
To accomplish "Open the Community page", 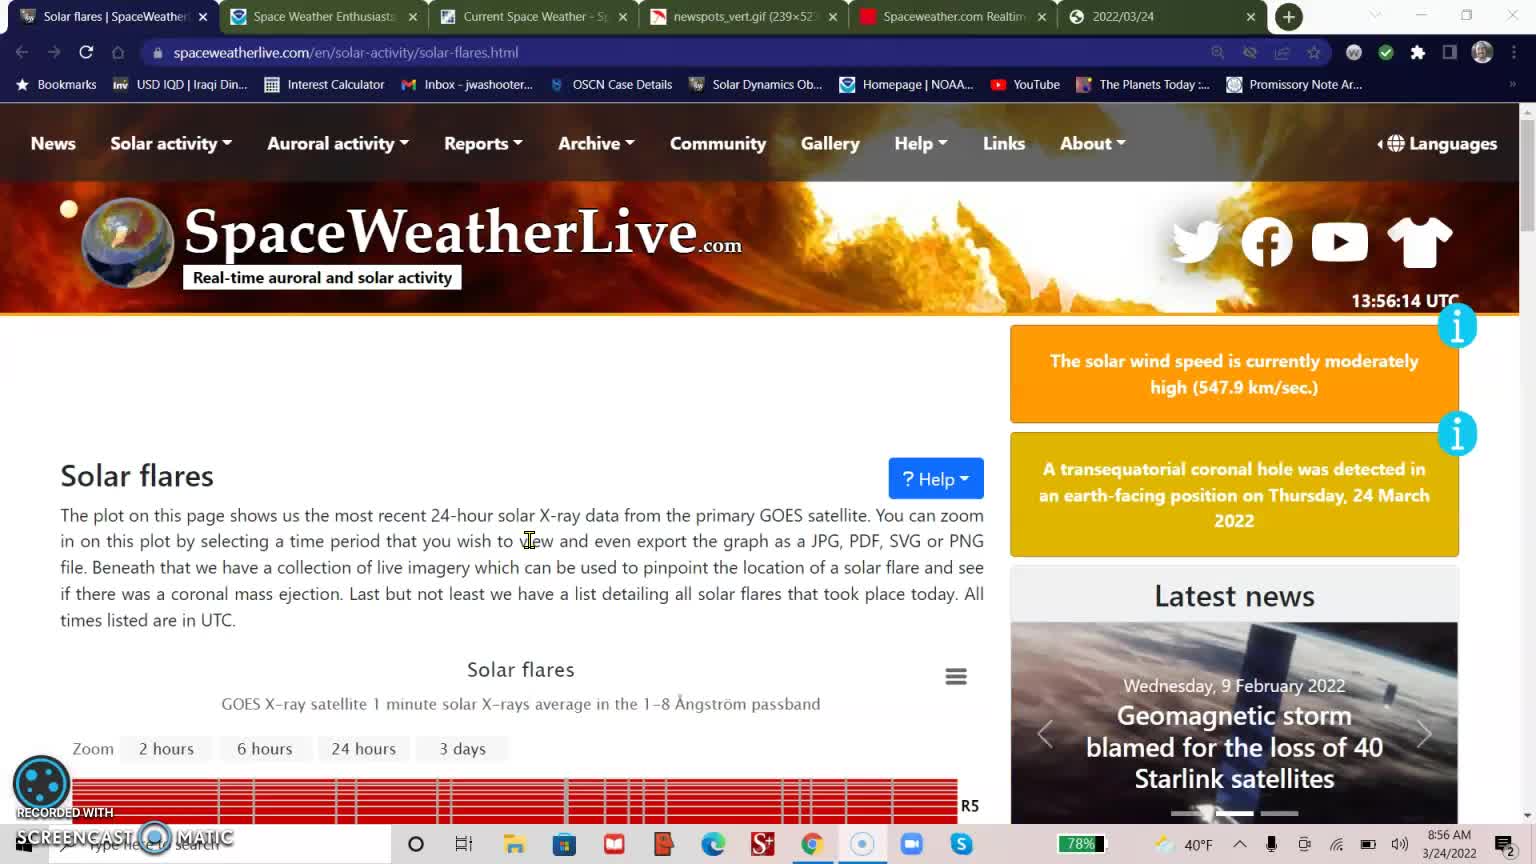I will coord(718,143).
